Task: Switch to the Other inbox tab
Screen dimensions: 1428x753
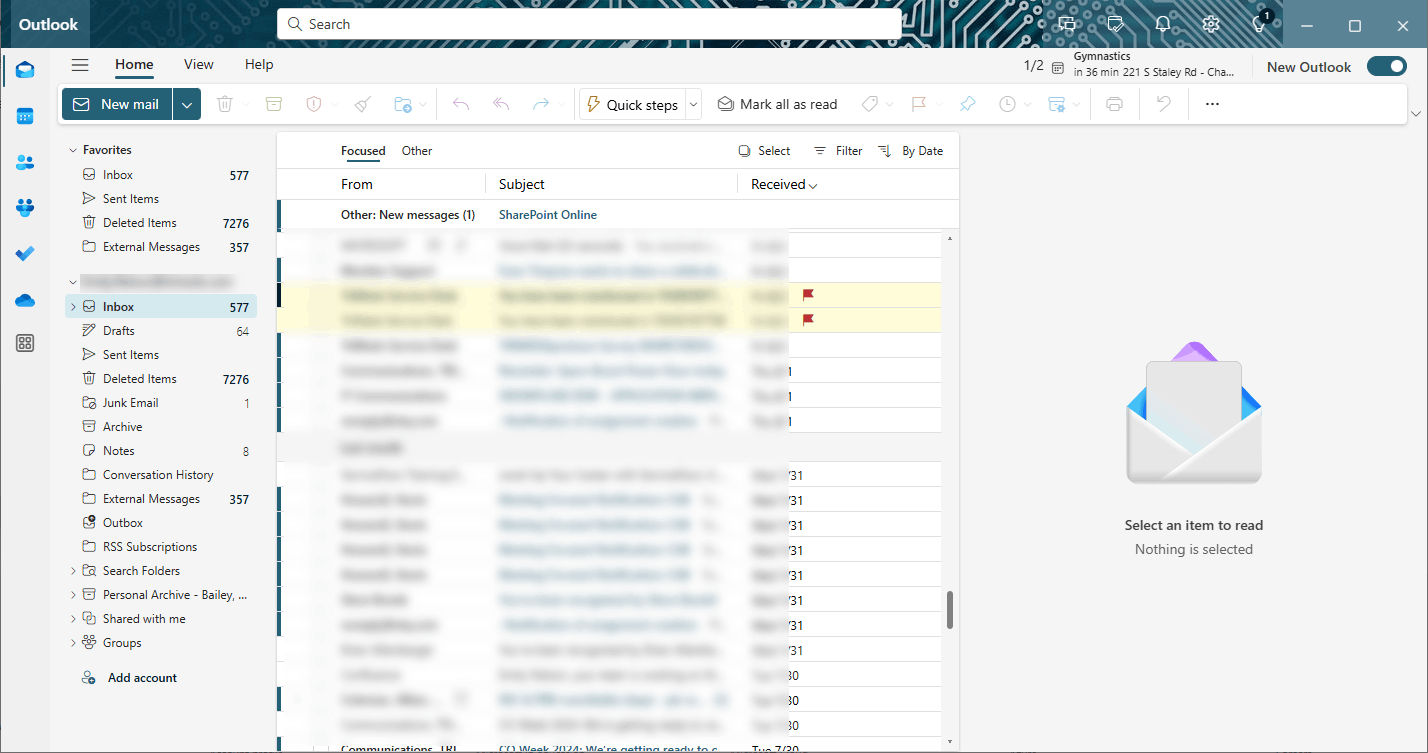Action: pyautogui.click(x=417, y=151)
